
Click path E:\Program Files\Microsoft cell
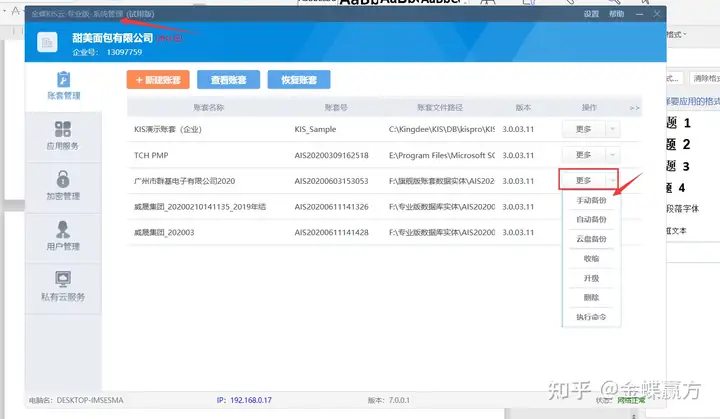tap(442, 155)
